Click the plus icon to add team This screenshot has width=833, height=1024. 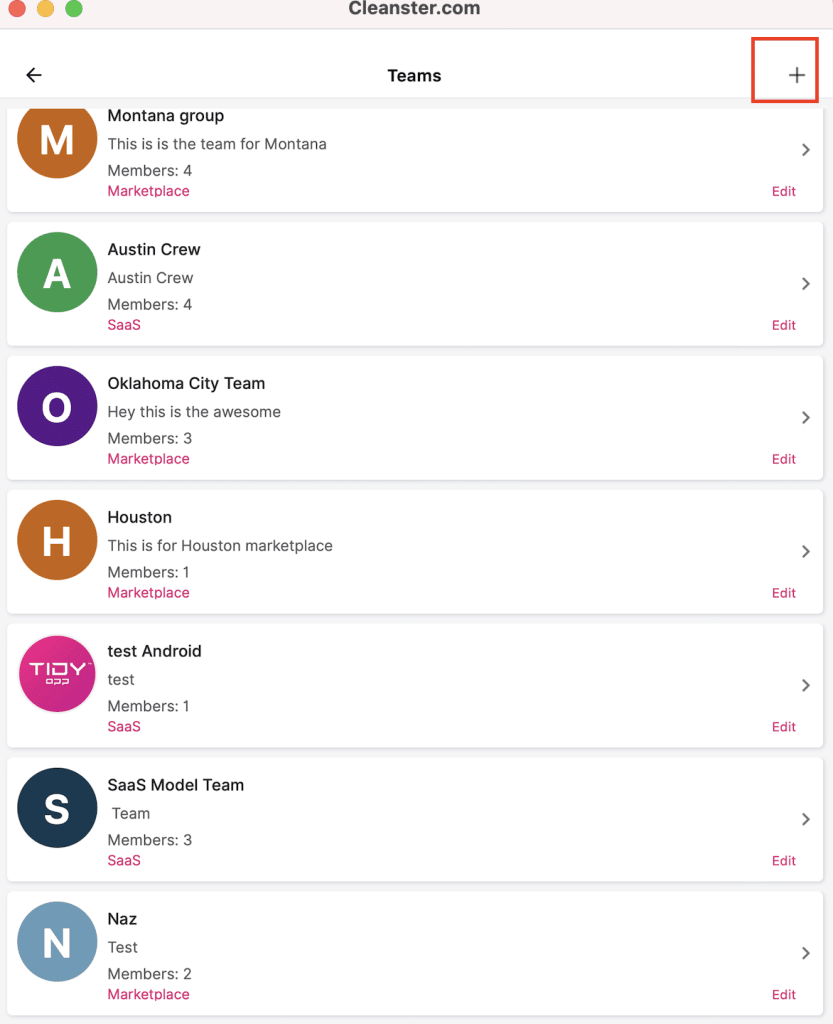tap(796, 75)
